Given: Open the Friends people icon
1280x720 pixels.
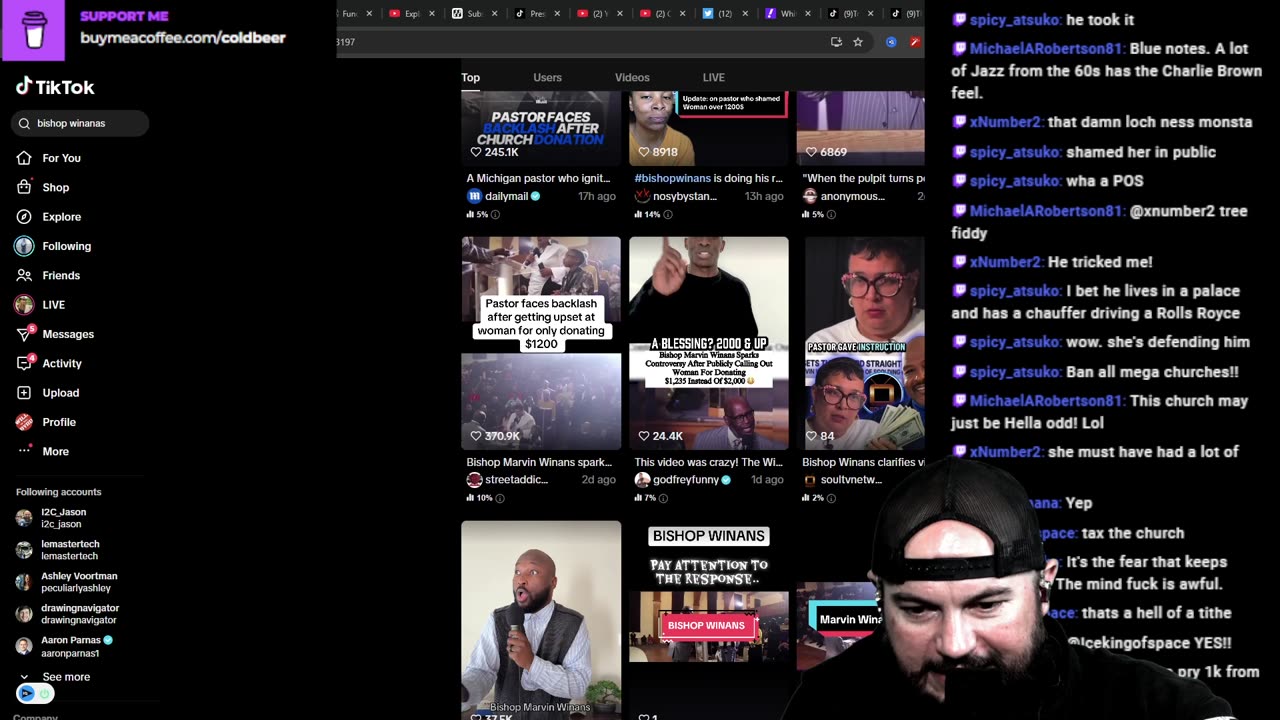Looking at the screenshot, I should tap(24, 275).
